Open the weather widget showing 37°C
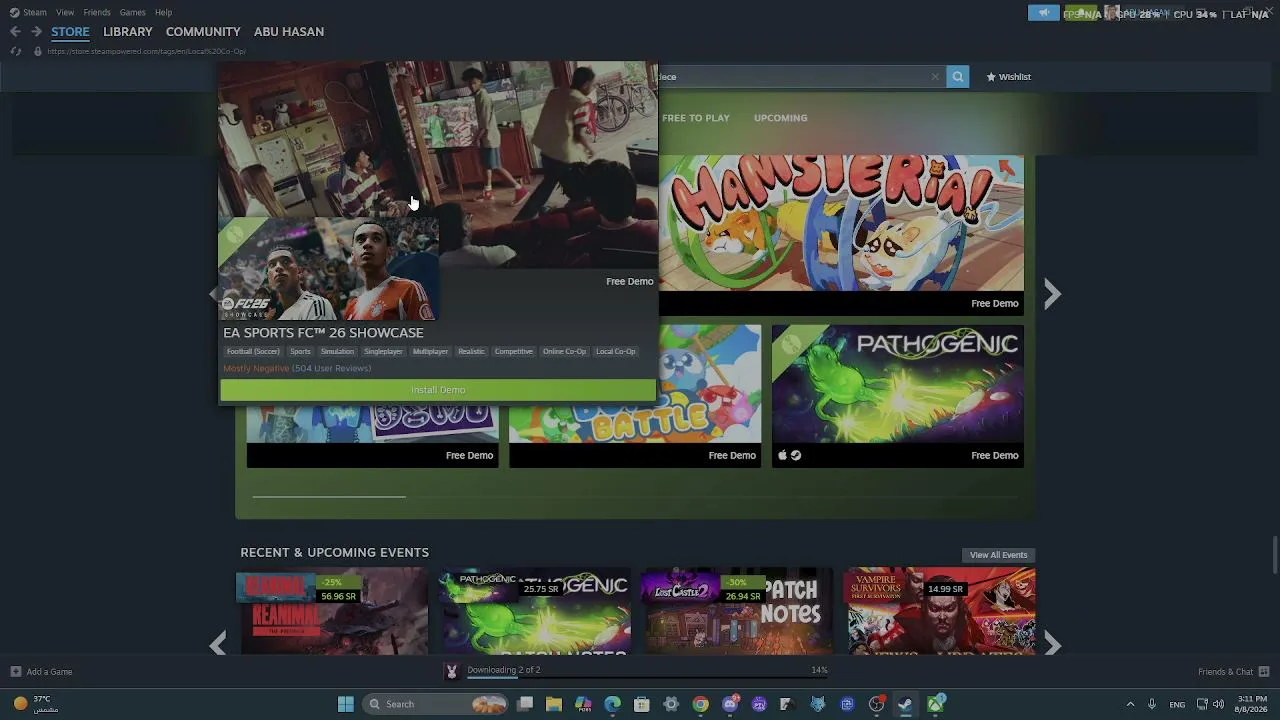Viewport: 1280px width, 720px height. [x=36, y=704]
